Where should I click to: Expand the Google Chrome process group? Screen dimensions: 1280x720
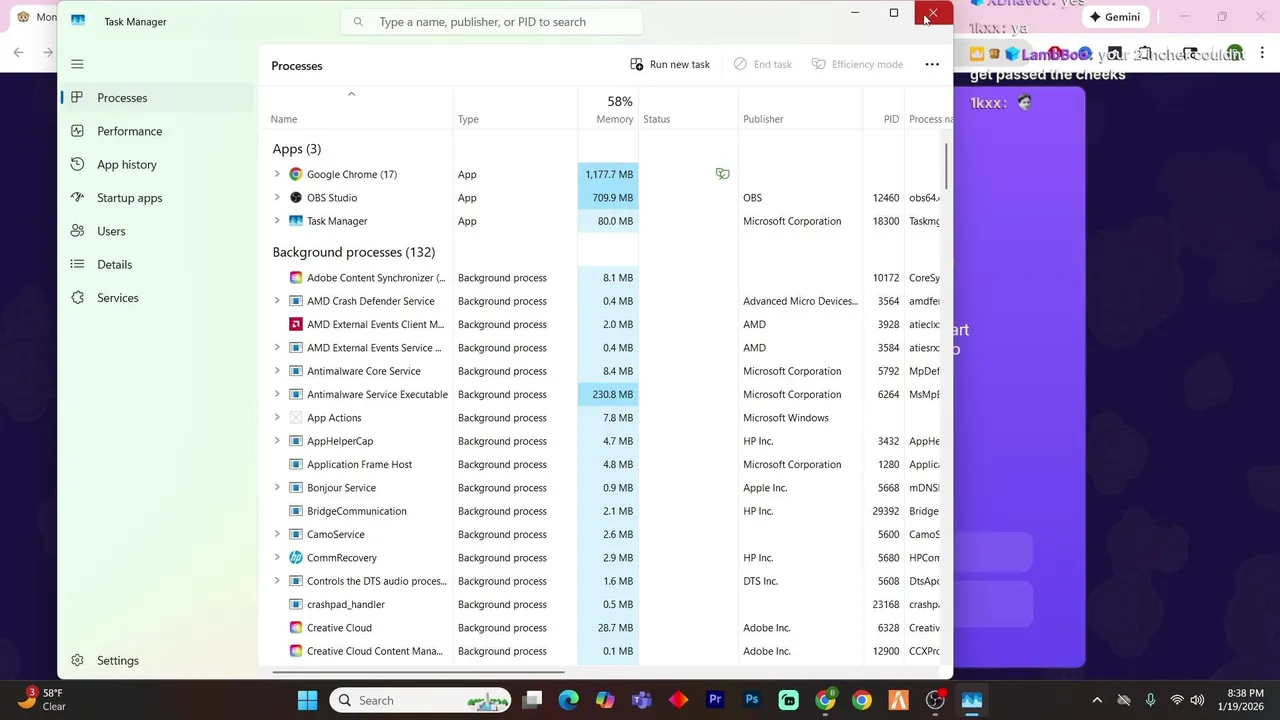[x=277, y=174]
